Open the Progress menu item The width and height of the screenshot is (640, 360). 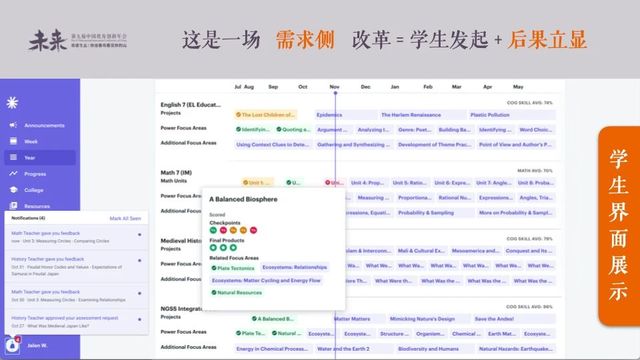pyautogui.click(x=35, y=174)
